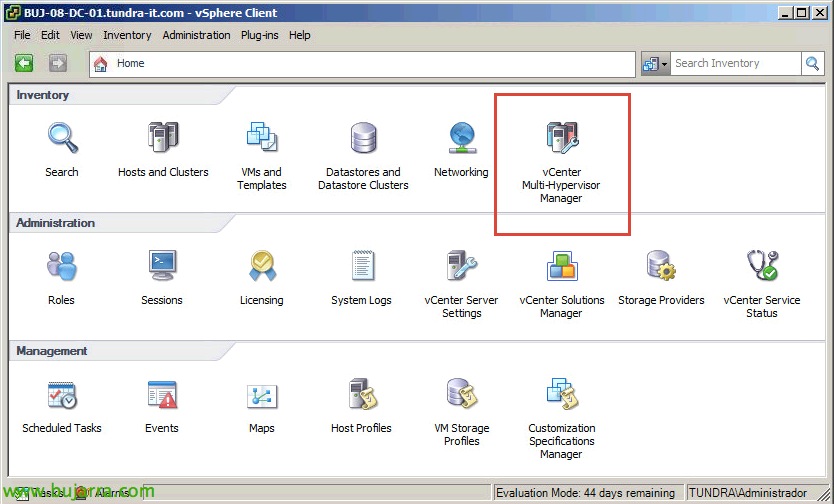The image size is (834, 504).
Task: Open the Licensing icon
Action: (x=262, y=266)
